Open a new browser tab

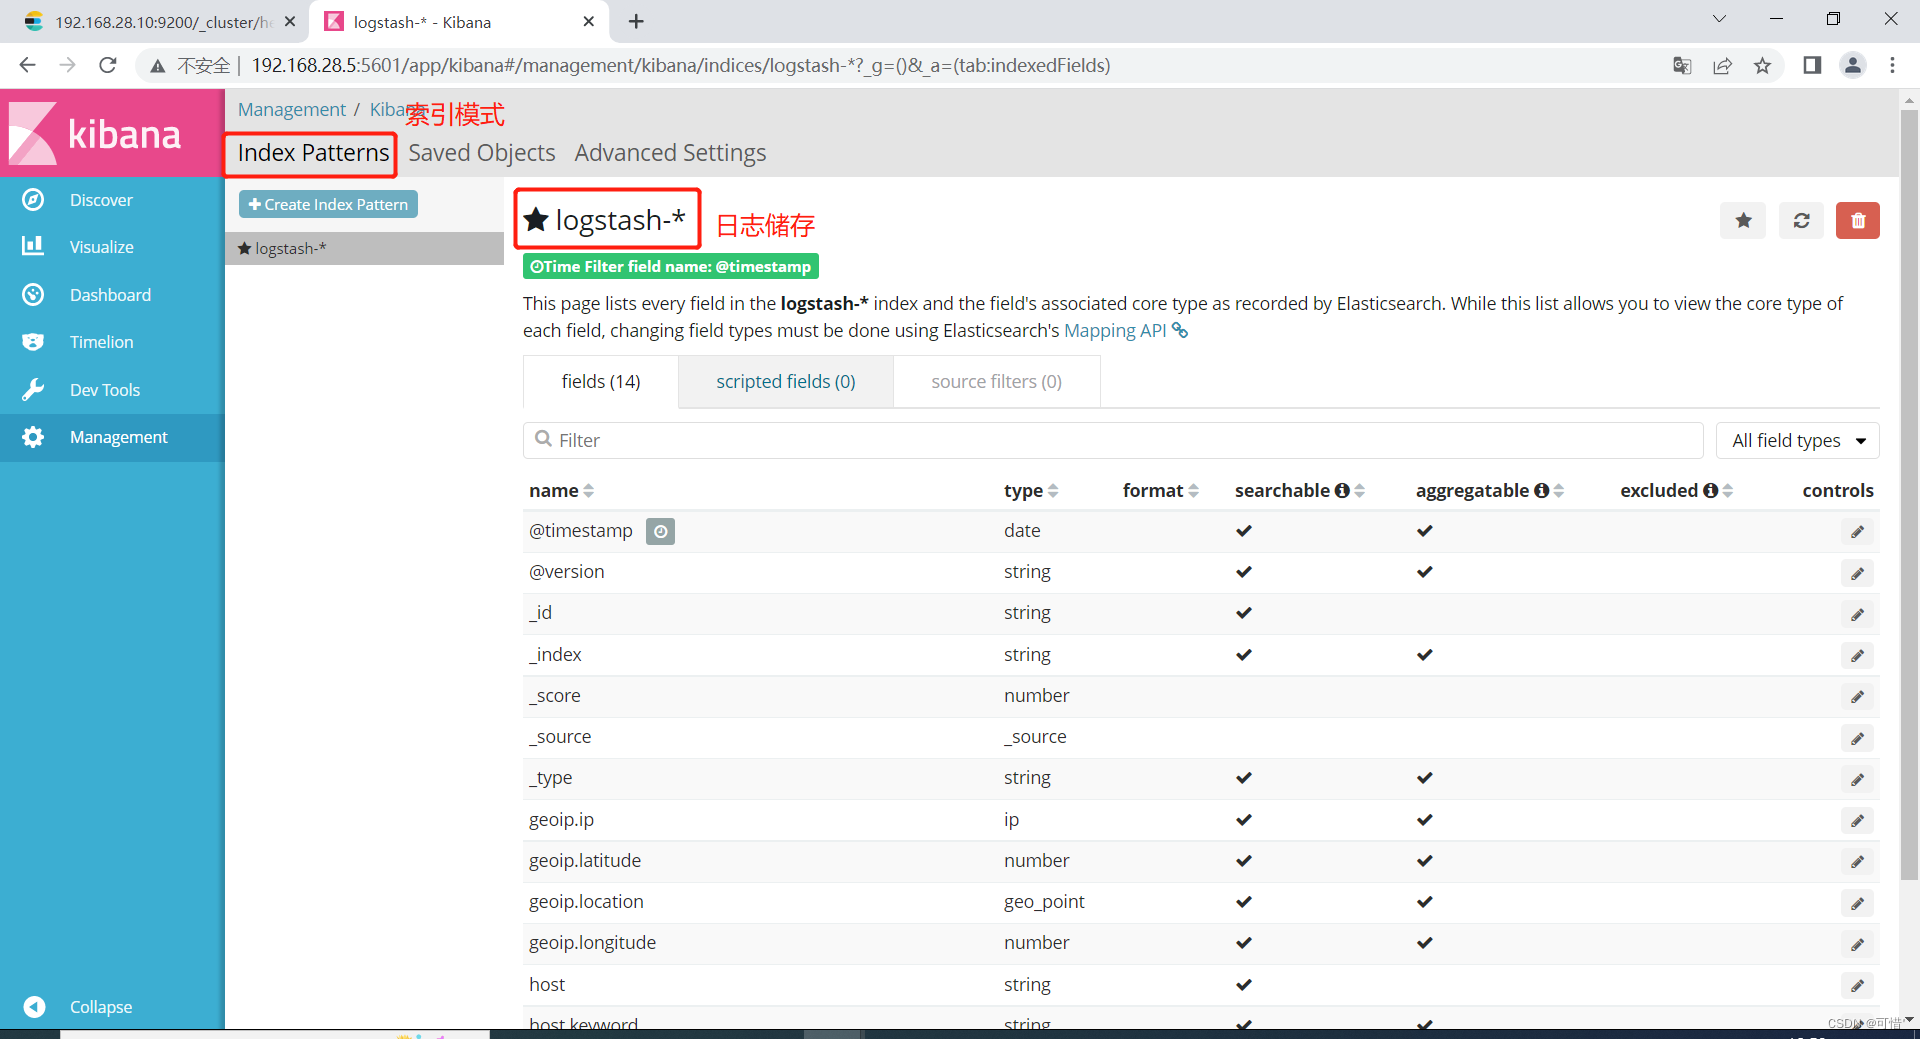636,21
